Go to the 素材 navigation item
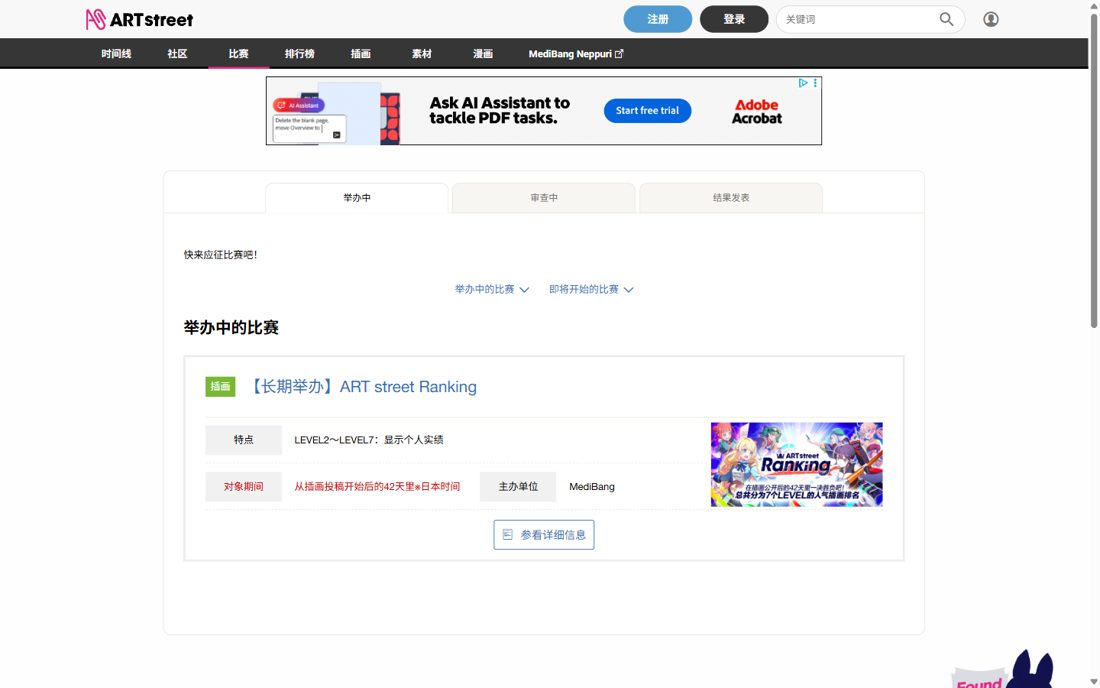1100x688 pixels. point(422,54)
